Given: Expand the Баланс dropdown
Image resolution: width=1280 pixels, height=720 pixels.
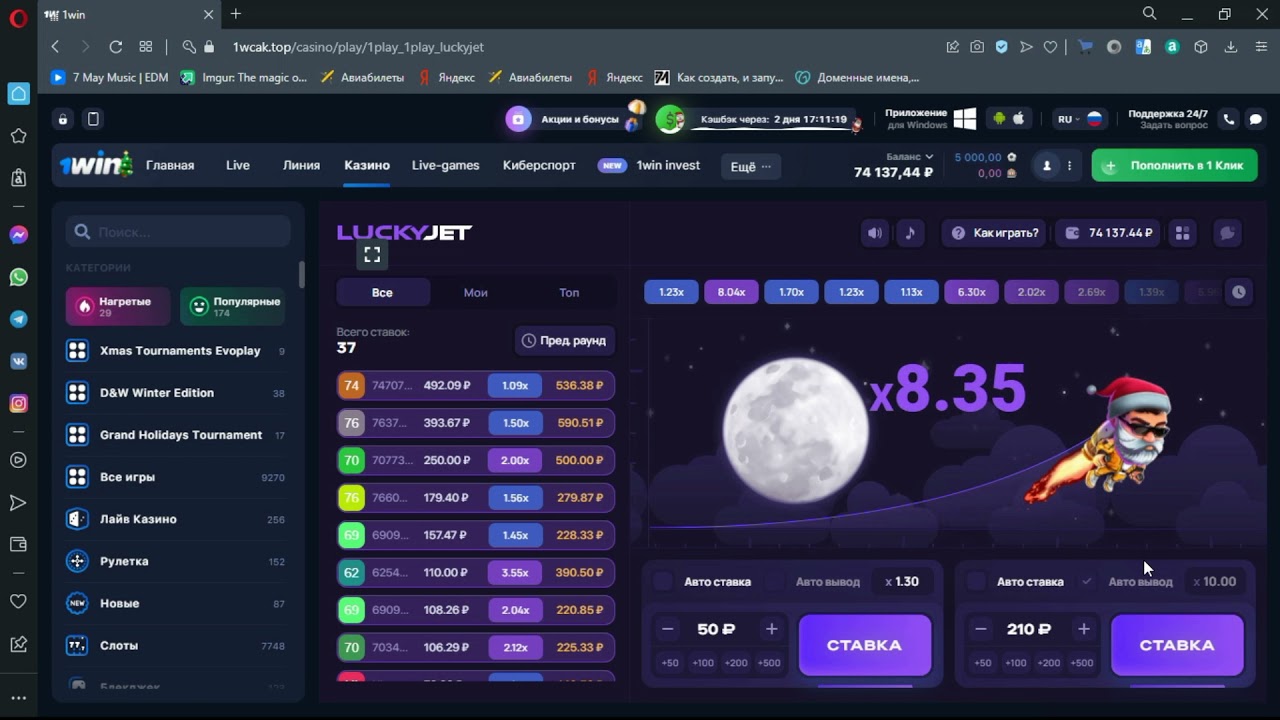Looking at the screenshot, I should point(910,157).
